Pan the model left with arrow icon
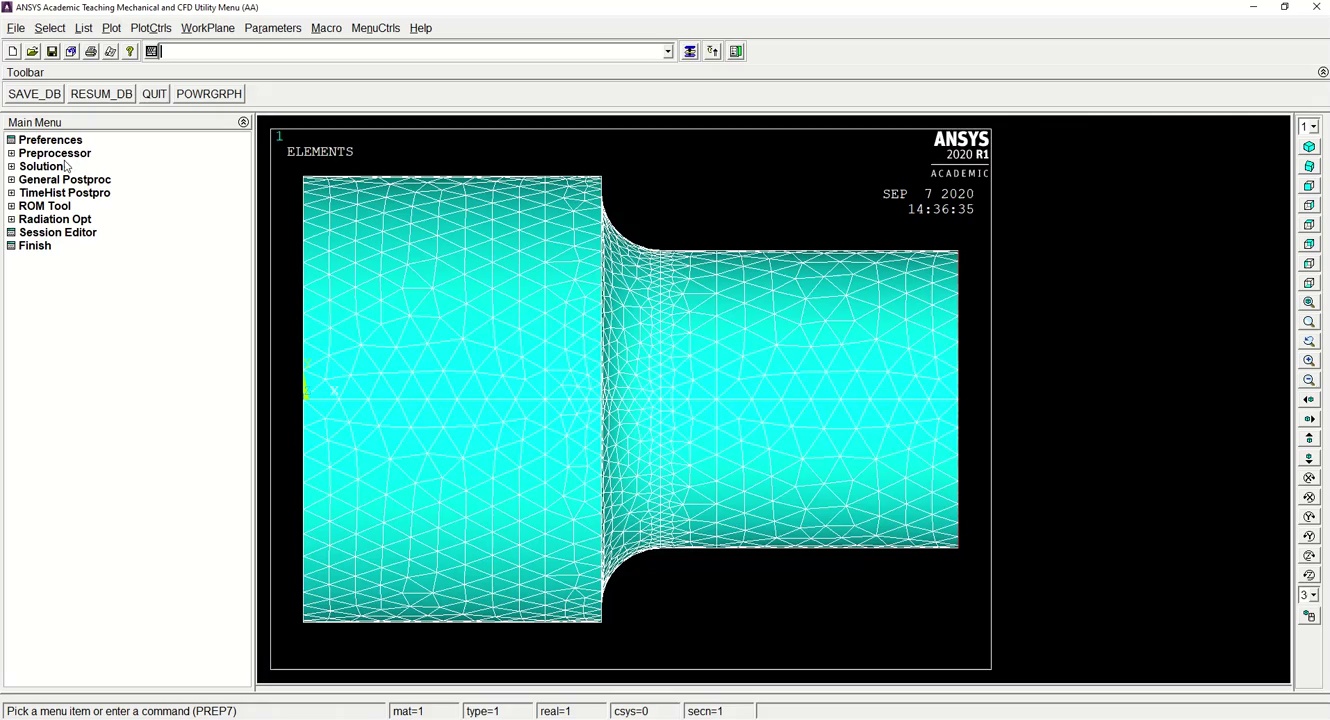This screenshot has height=720, width=1330. 1309,399
